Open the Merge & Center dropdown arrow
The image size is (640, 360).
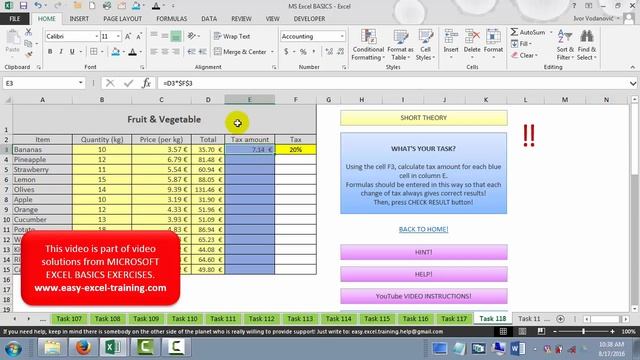tap(272, 52)
